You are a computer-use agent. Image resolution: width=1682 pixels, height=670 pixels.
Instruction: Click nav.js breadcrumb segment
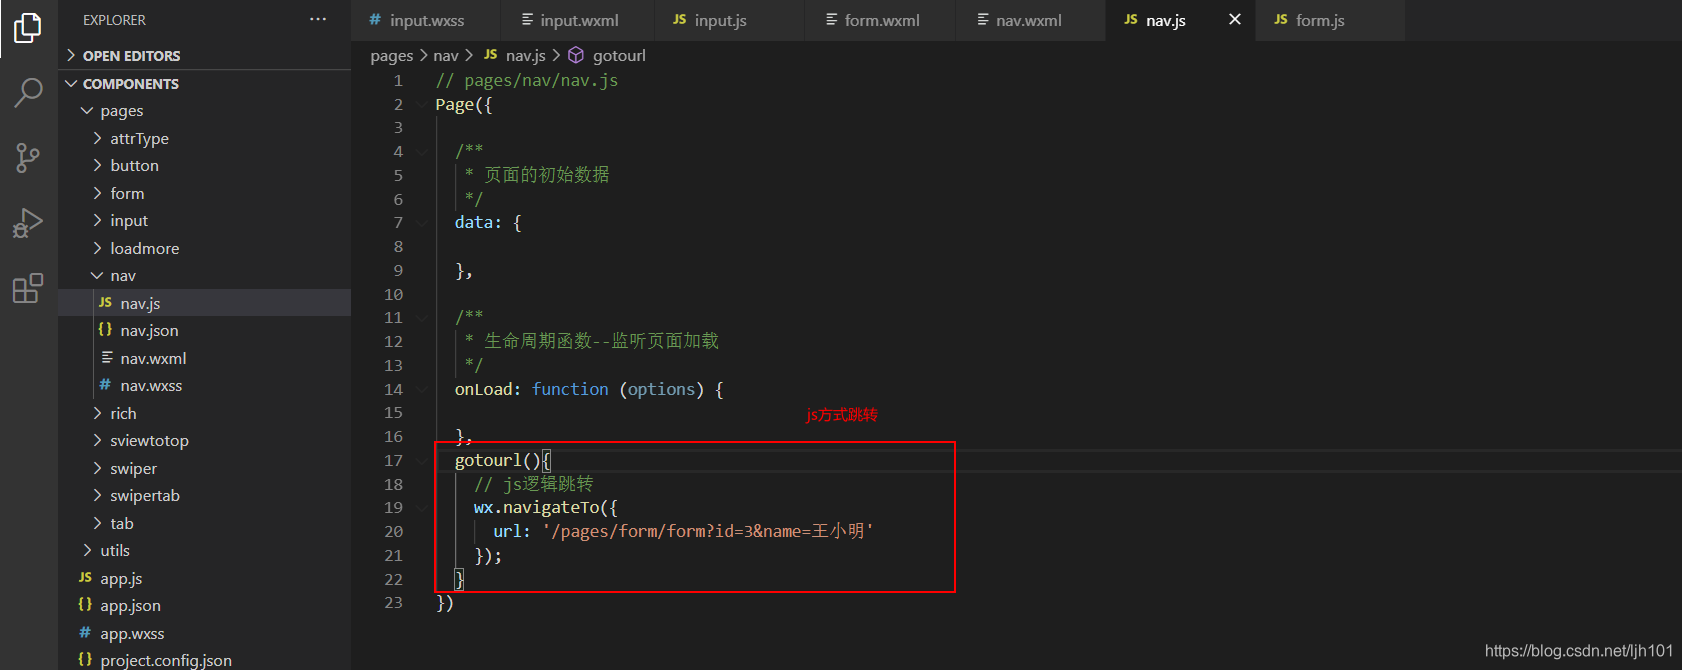[x=515, y=56]
